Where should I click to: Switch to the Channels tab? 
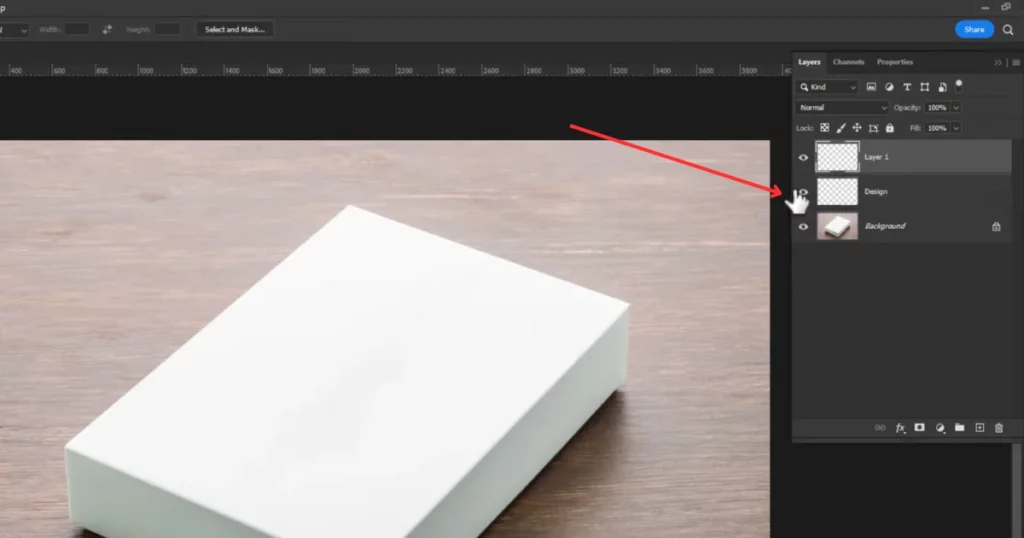coord(848,62)
